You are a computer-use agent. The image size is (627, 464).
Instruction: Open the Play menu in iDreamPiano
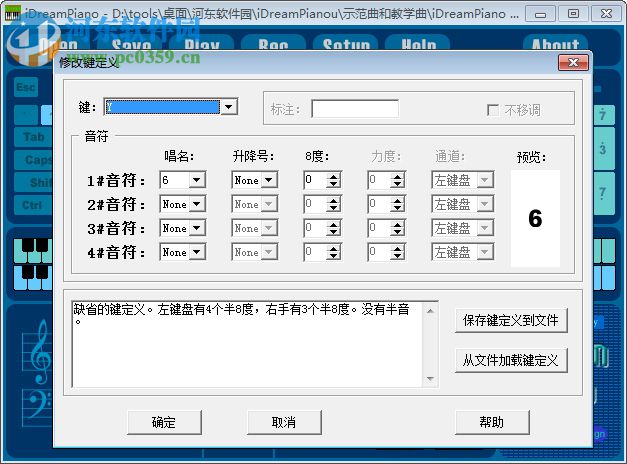point(202,44)
